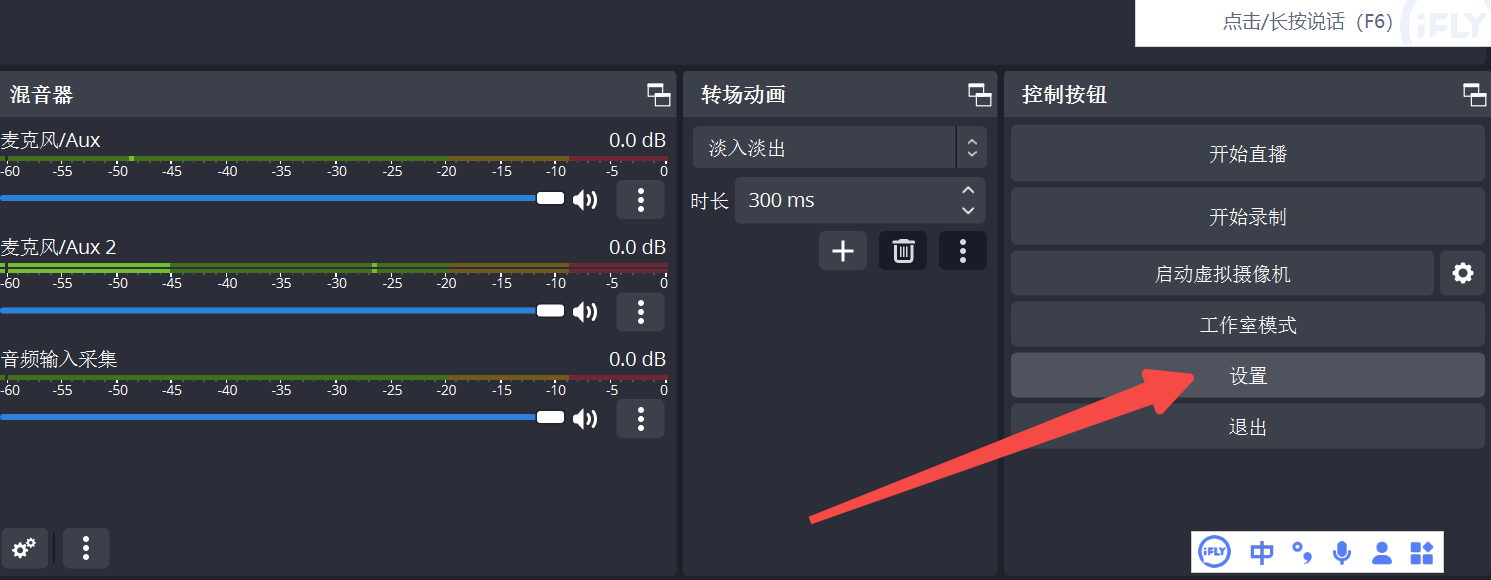Switch iFLY input language 中 icon

coord(1263,552)
